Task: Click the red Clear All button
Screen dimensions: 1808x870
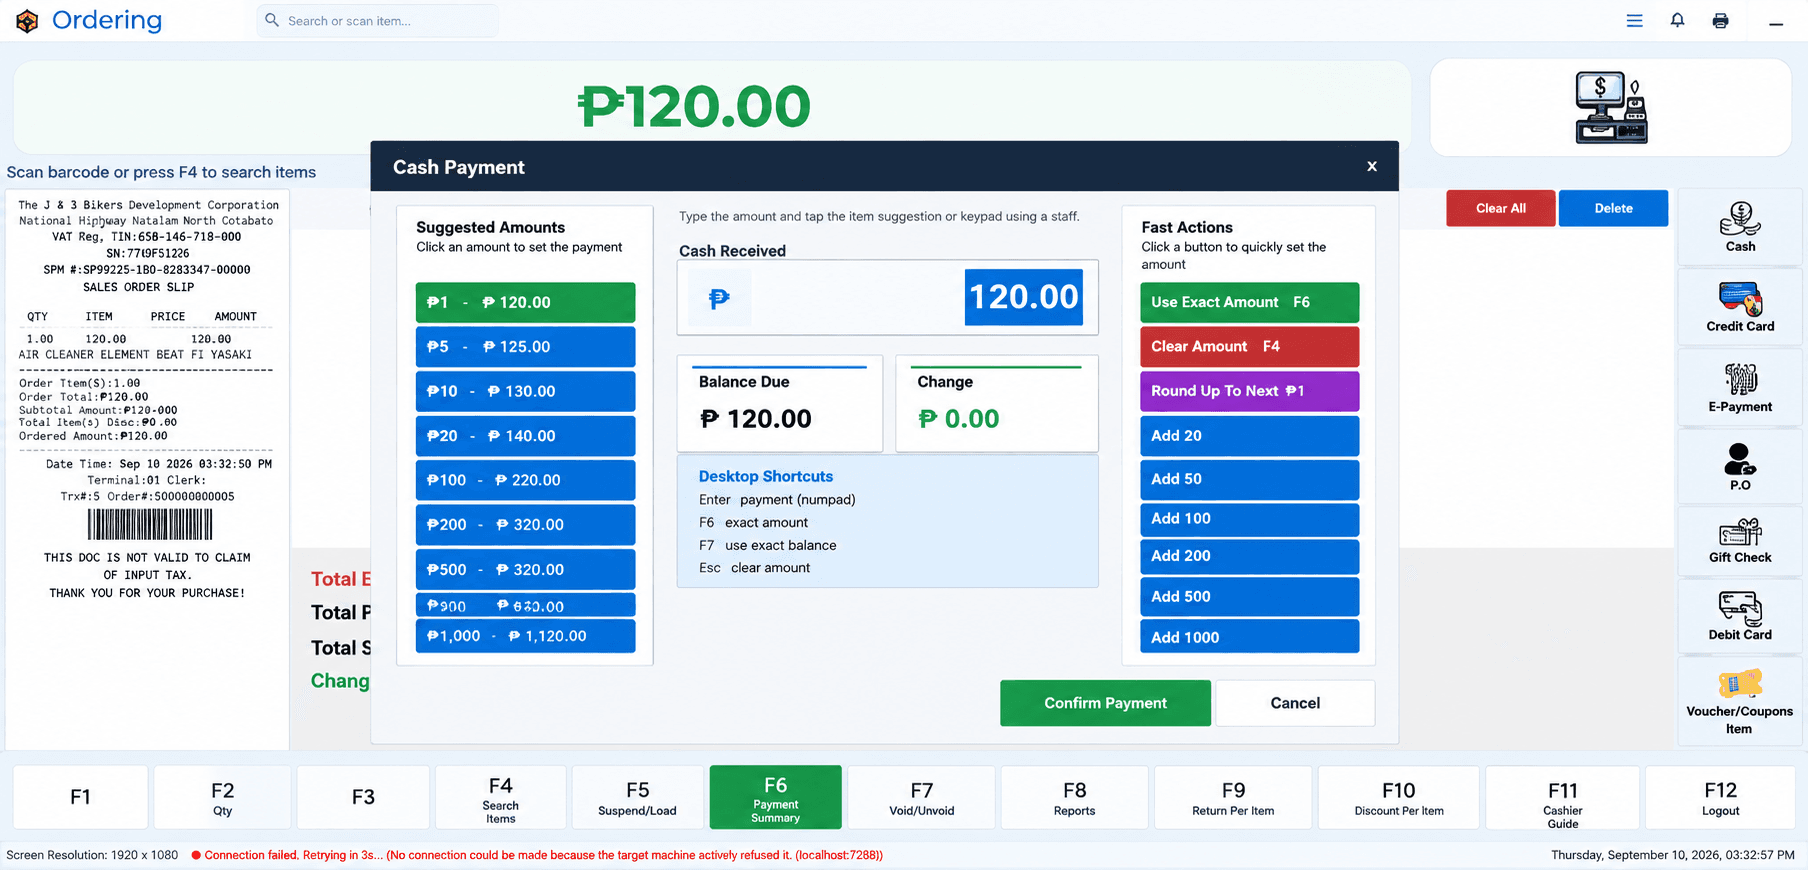Action: point(1501,208)
